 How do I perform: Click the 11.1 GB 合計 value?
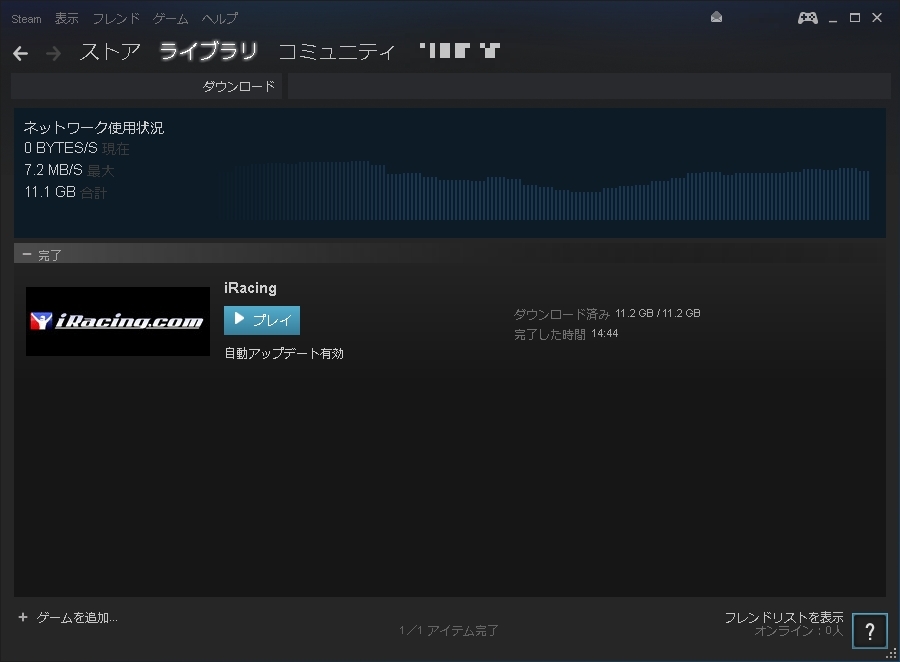coord(65,192)
